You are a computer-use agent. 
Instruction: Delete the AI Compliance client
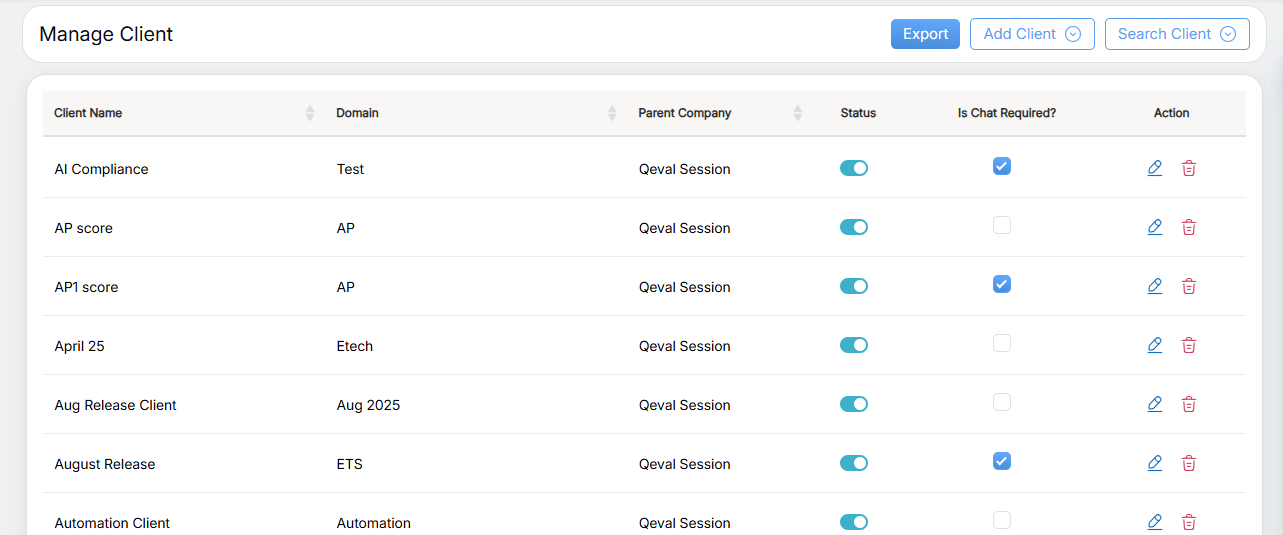coord(1188,168)
